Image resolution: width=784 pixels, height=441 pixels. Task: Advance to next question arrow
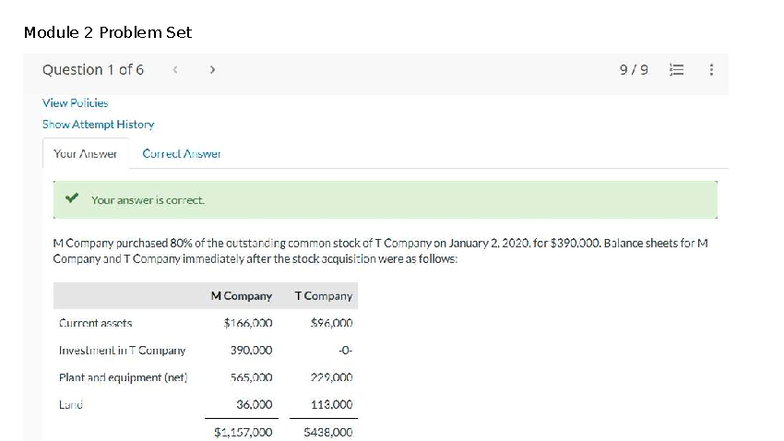click(212, 70)
